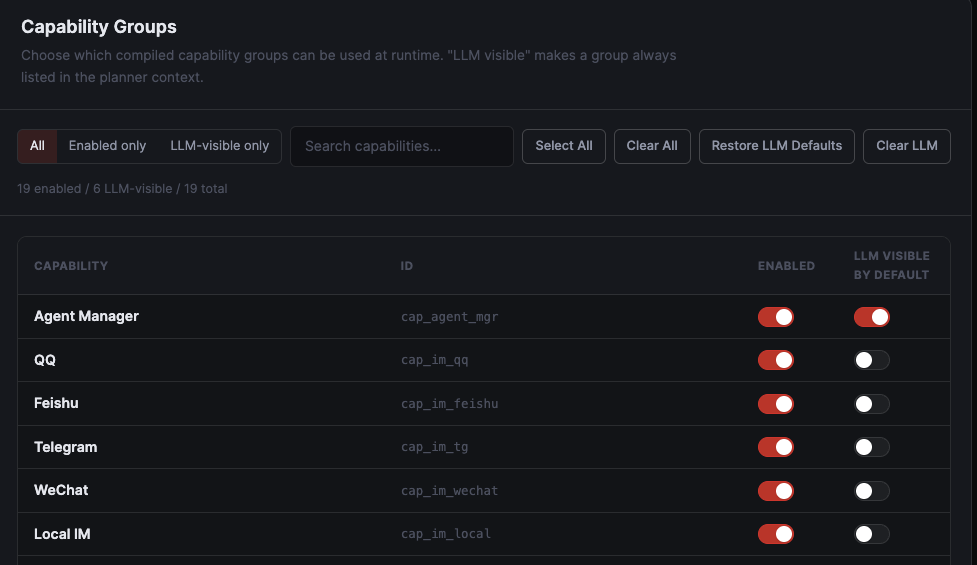
Task: Click the Select All button
Action: click(x=564, y=146)
